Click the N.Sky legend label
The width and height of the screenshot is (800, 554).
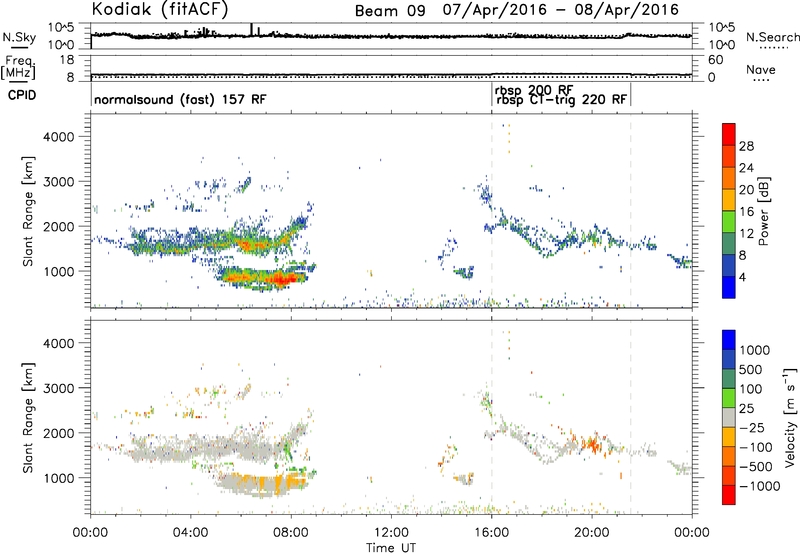[x=19, y=37]
